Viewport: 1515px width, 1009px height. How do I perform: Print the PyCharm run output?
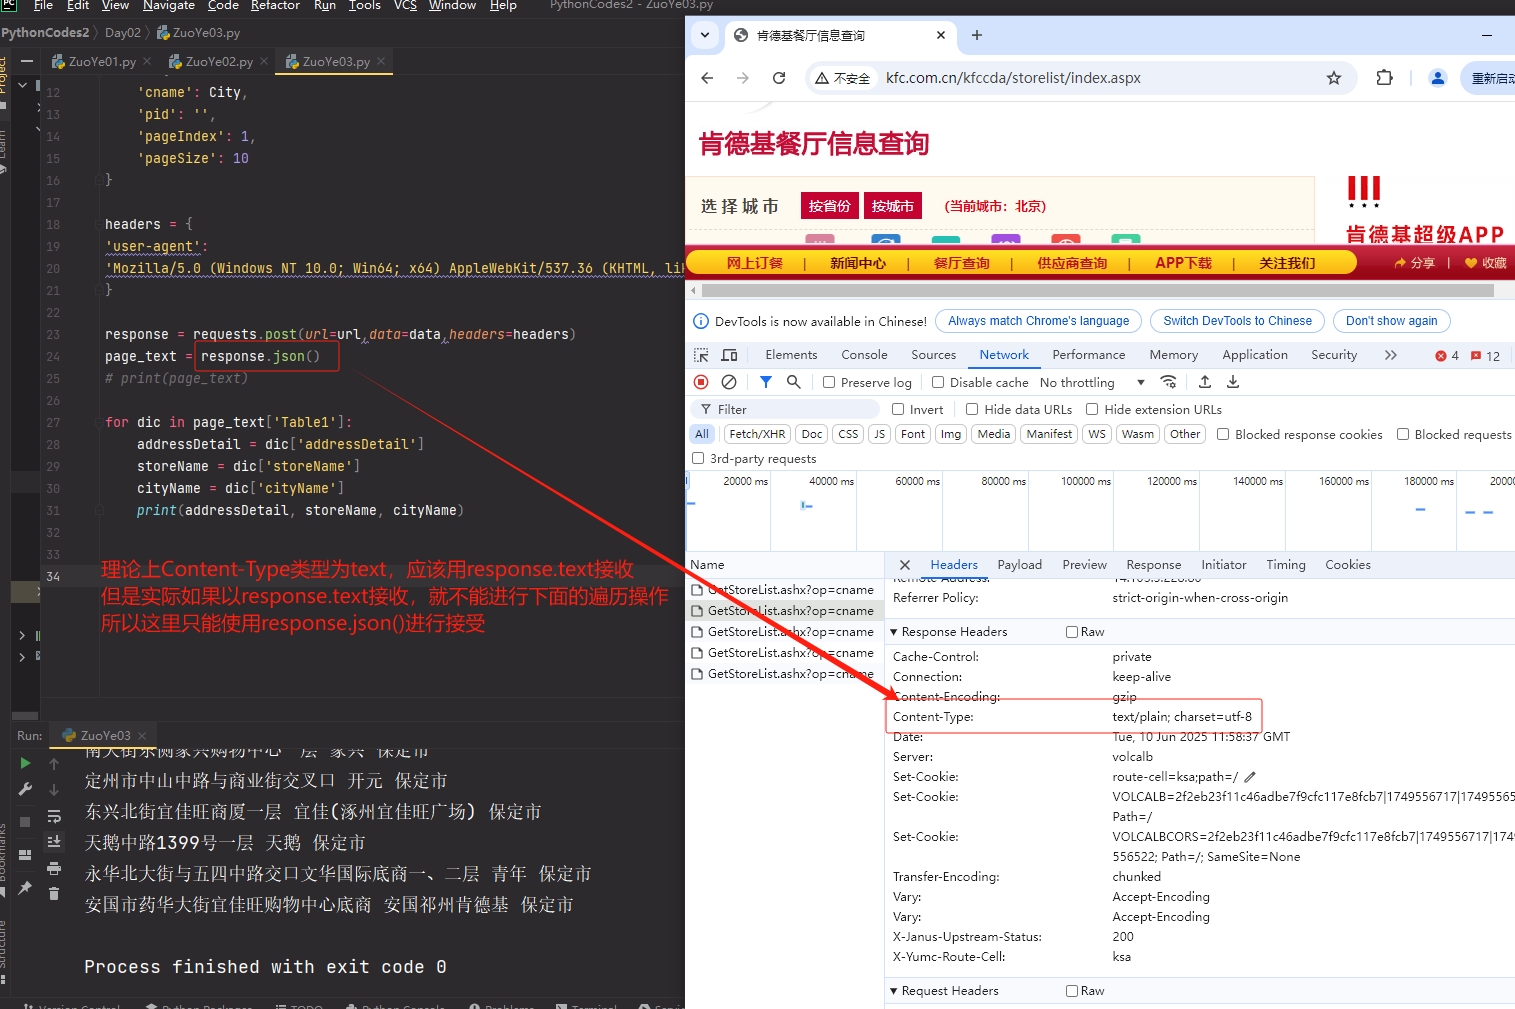54,868
